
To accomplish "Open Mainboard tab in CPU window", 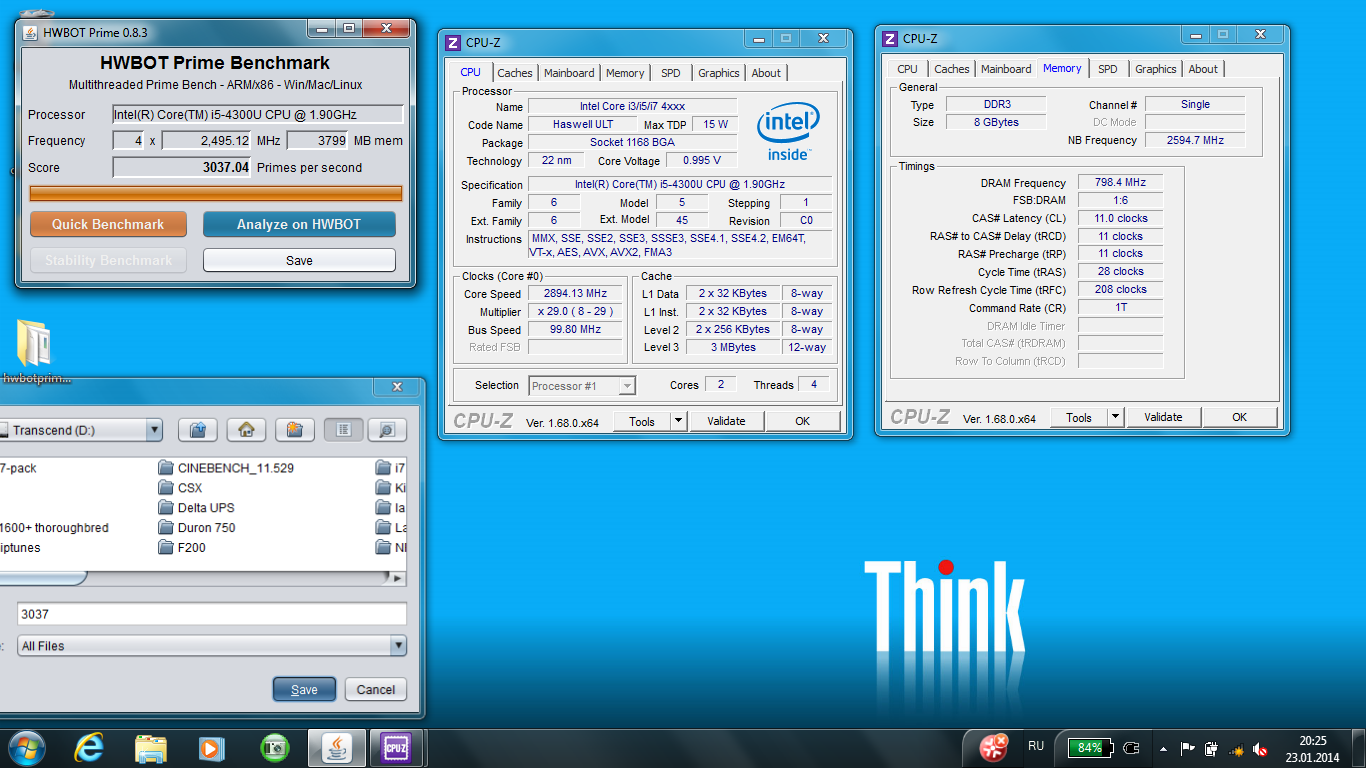I will (x=569, y=73).
